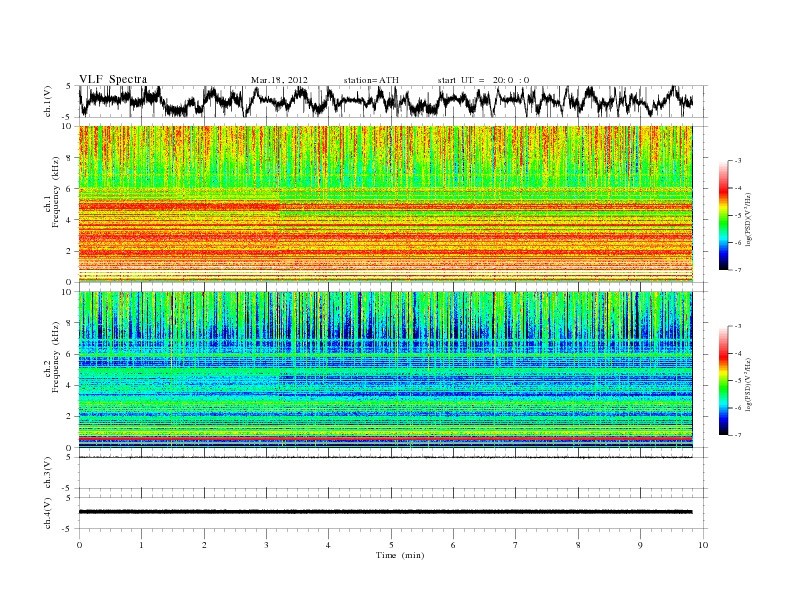The width and height of the screenshot is (792, 612).
Task: Click the '10' tick on the time axis
Action: pos(703,545)
